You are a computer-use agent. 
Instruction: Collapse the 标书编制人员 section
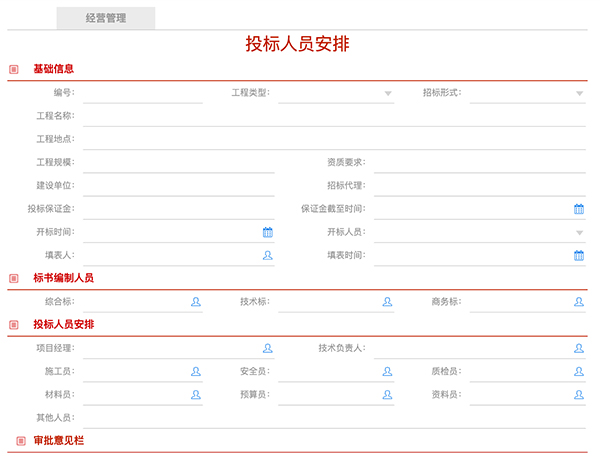14,278
